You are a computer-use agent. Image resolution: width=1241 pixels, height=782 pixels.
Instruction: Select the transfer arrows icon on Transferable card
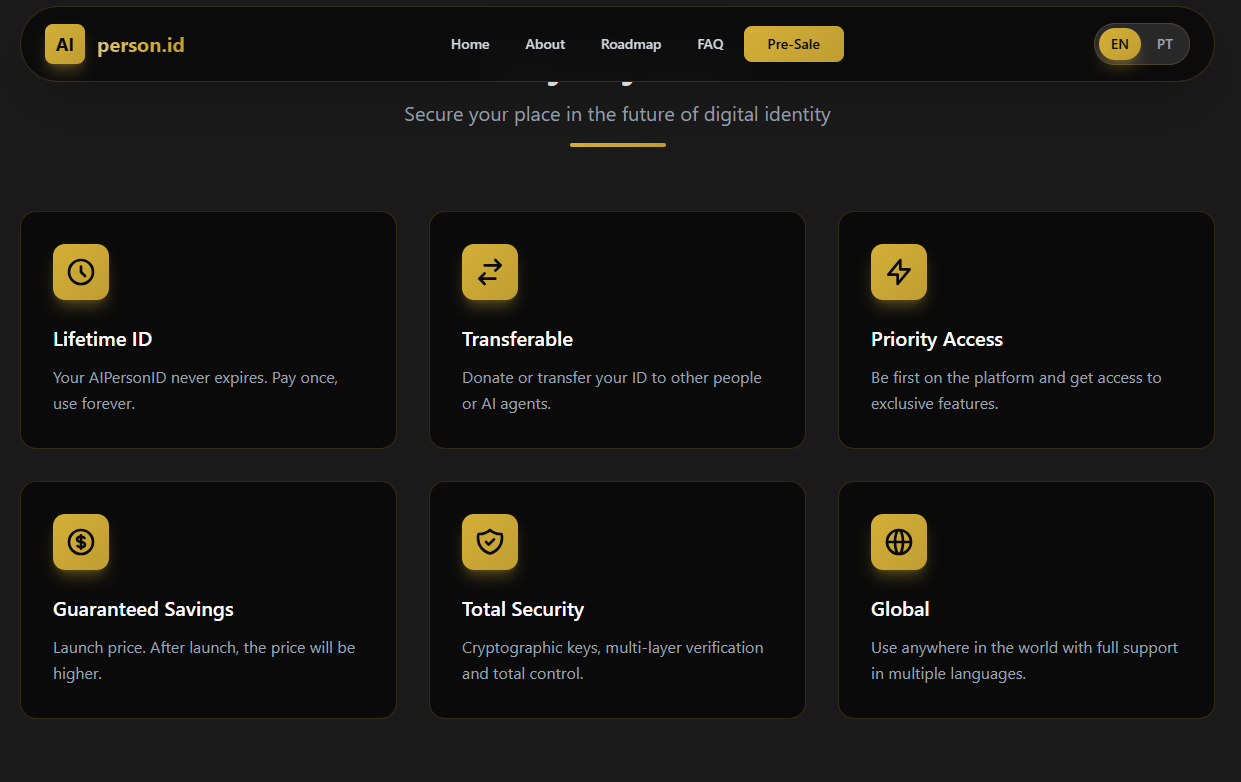click(489, 271)
